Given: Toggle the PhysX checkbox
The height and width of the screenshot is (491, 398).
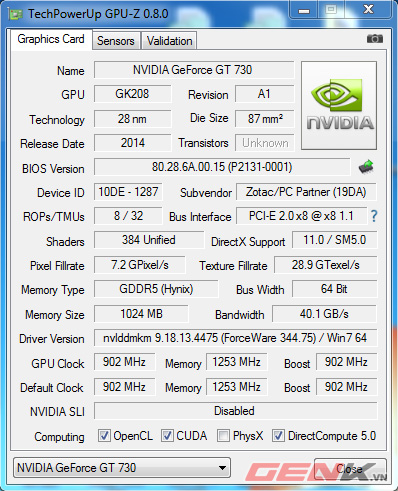Looking at the screenshot, I should (x=223, y=435).
